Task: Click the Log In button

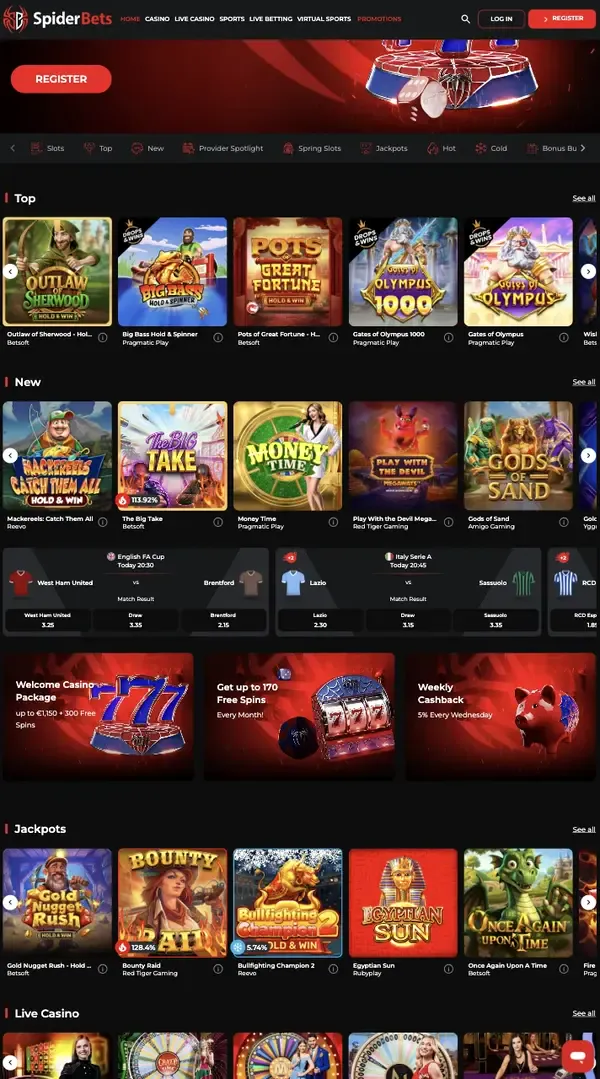Action: pyautogui.click(x=501, y=19)
